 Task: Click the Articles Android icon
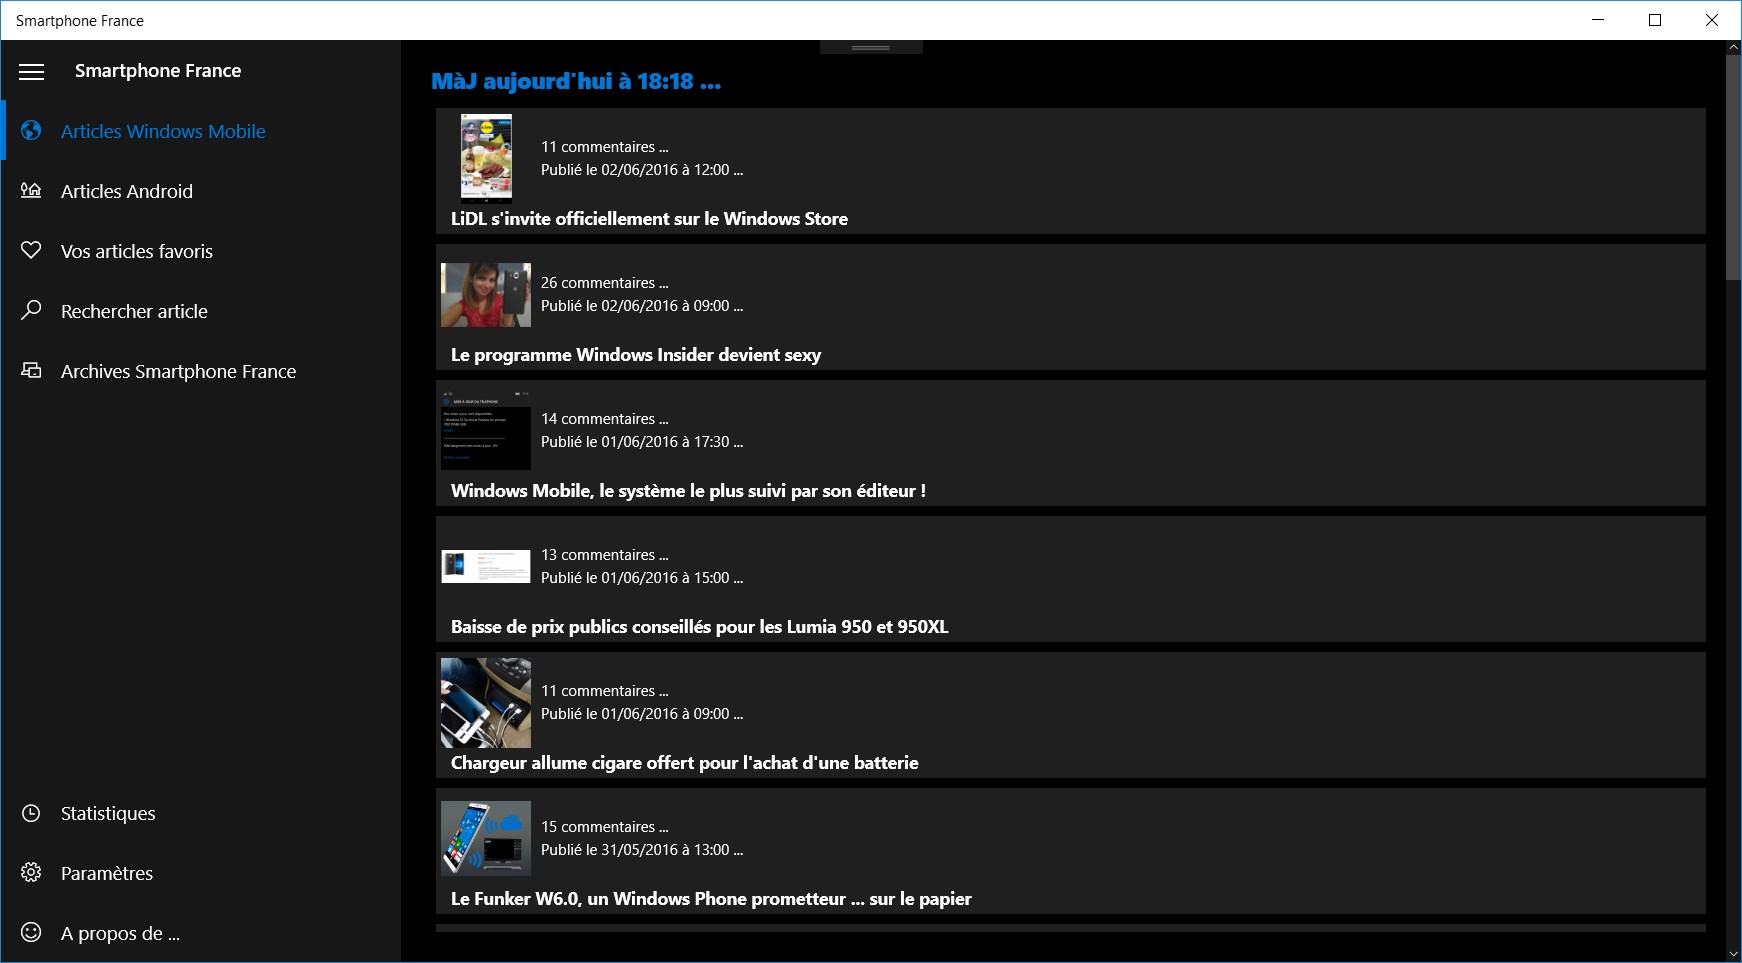point(31,190)
